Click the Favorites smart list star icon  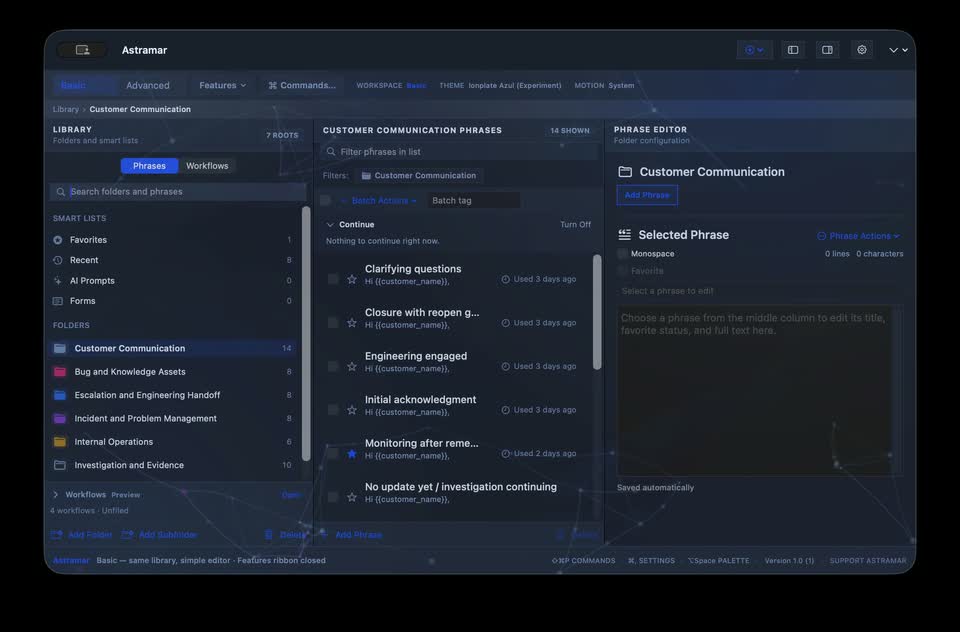pos(58,240)
